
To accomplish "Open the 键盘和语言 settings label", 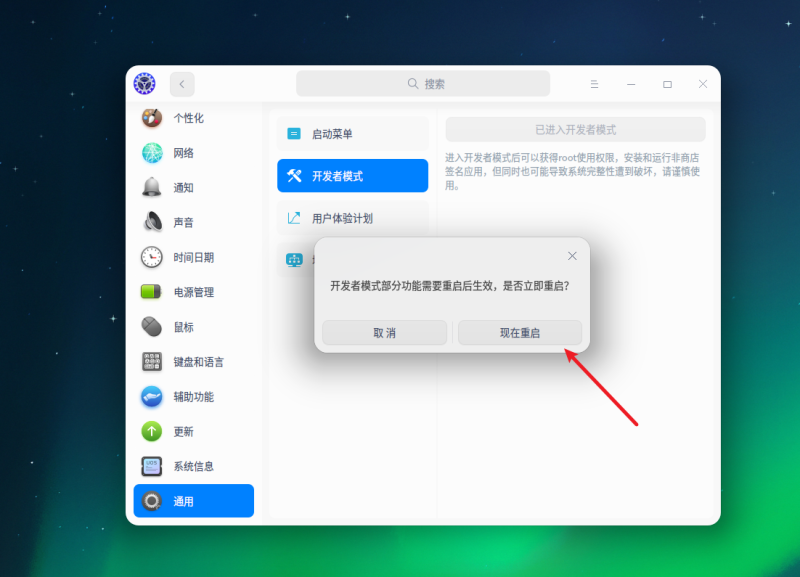I will 198,362.
